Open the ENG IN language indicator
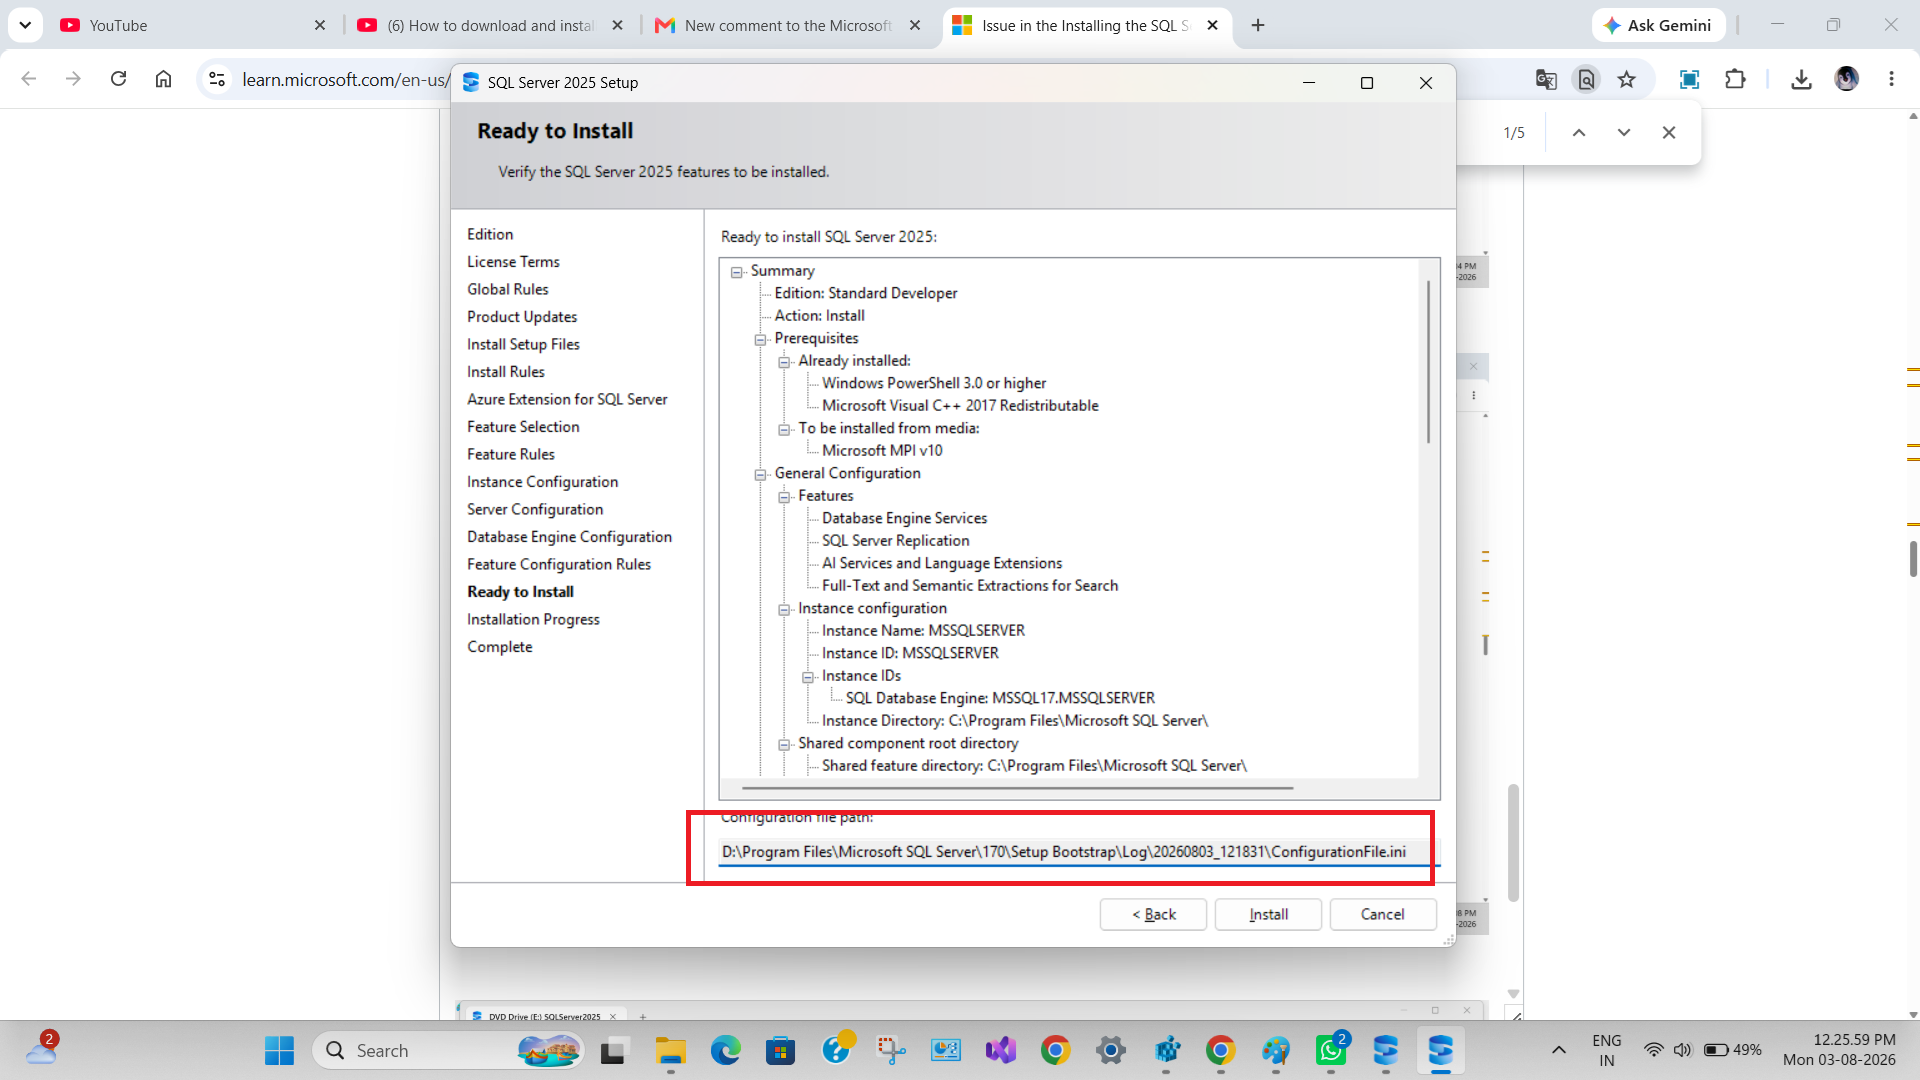1920x1080 pixels. pyautogui.click(x=1606, y=1051)
